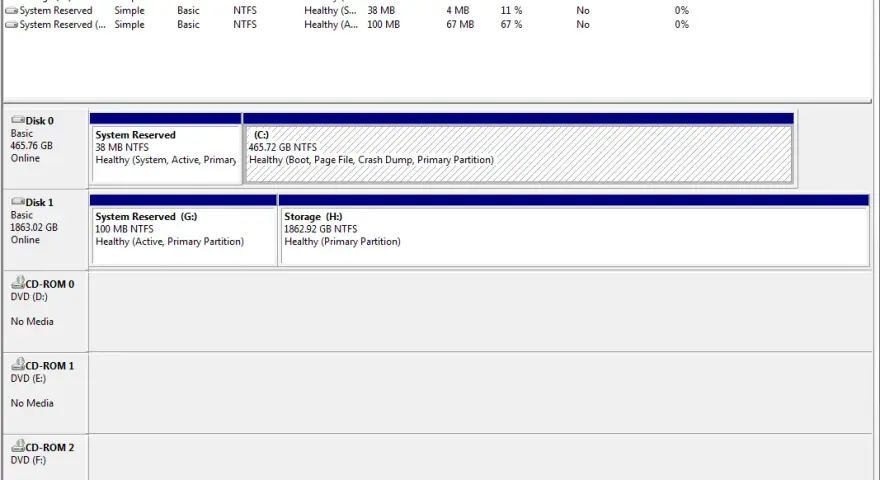Screen dimensions: 880x480
Task: Click the '4 MB' free space cell
Action: pos(458,11)
